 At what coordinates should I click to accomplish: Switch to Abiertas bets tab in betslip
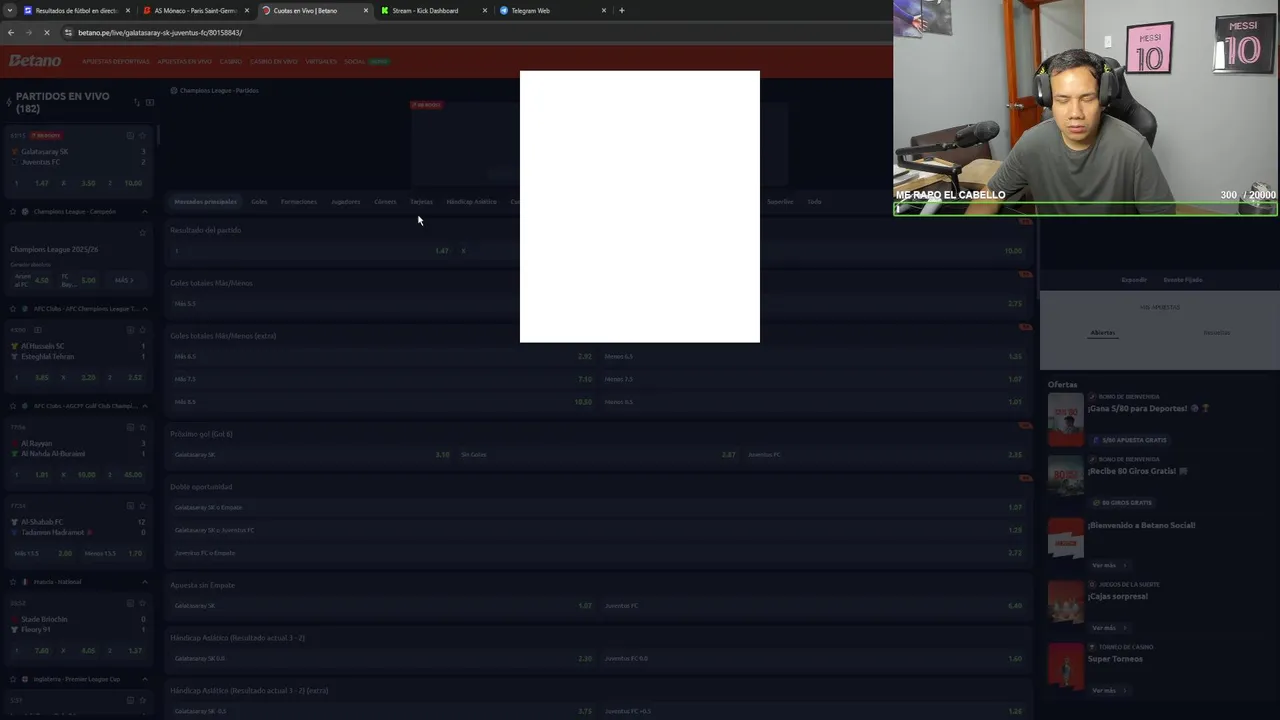tap(1102, 333)
